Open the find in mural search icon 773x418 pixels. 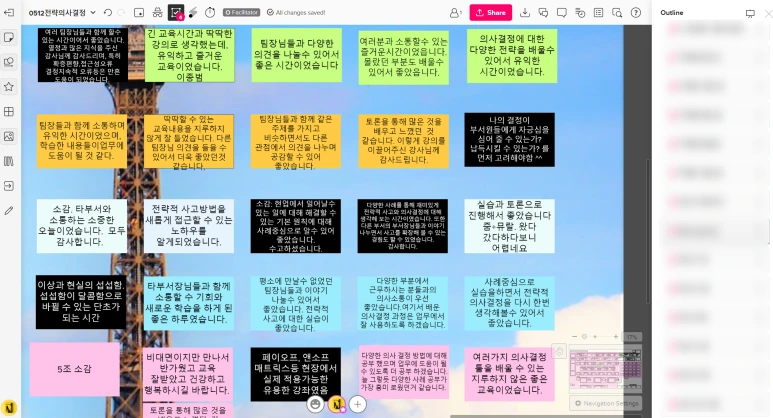[617, 13]
